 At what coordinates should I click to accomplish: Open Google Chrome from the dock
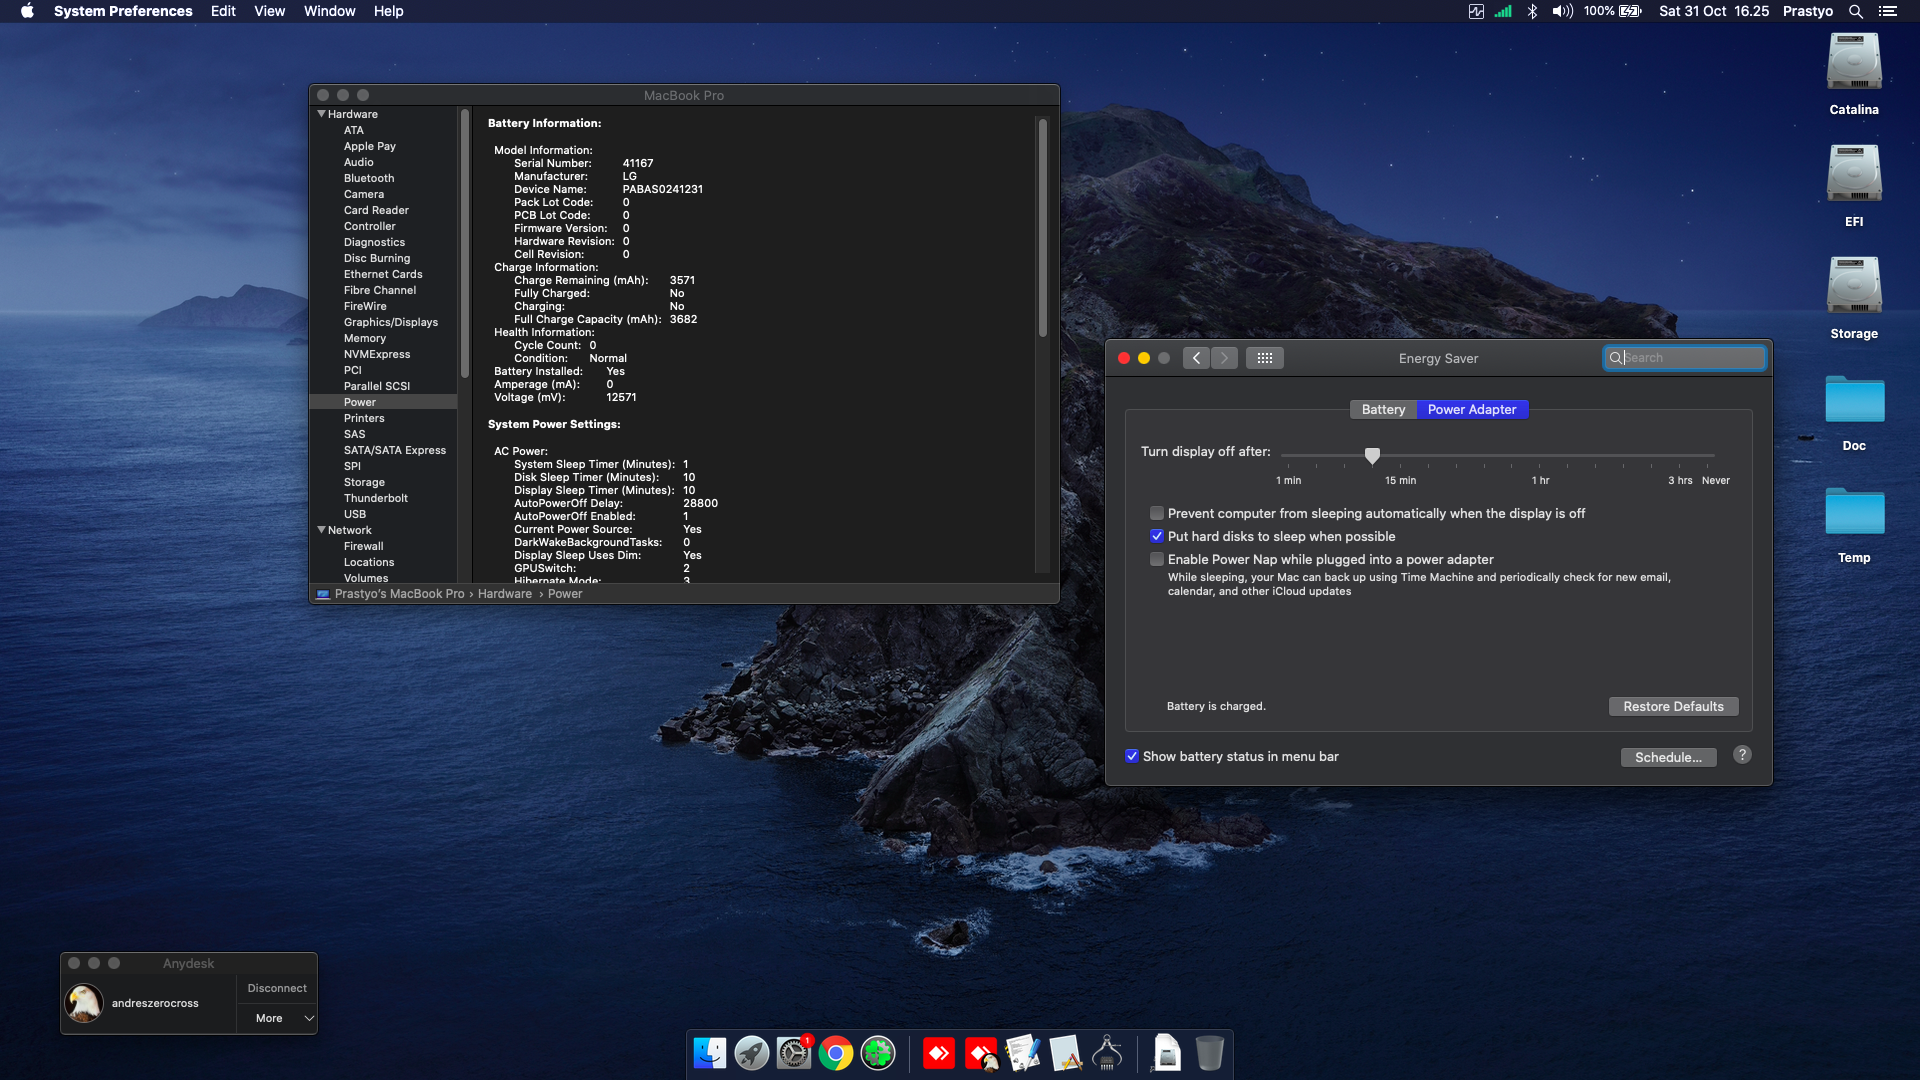pyautogui.click(x=836, y=1053)
